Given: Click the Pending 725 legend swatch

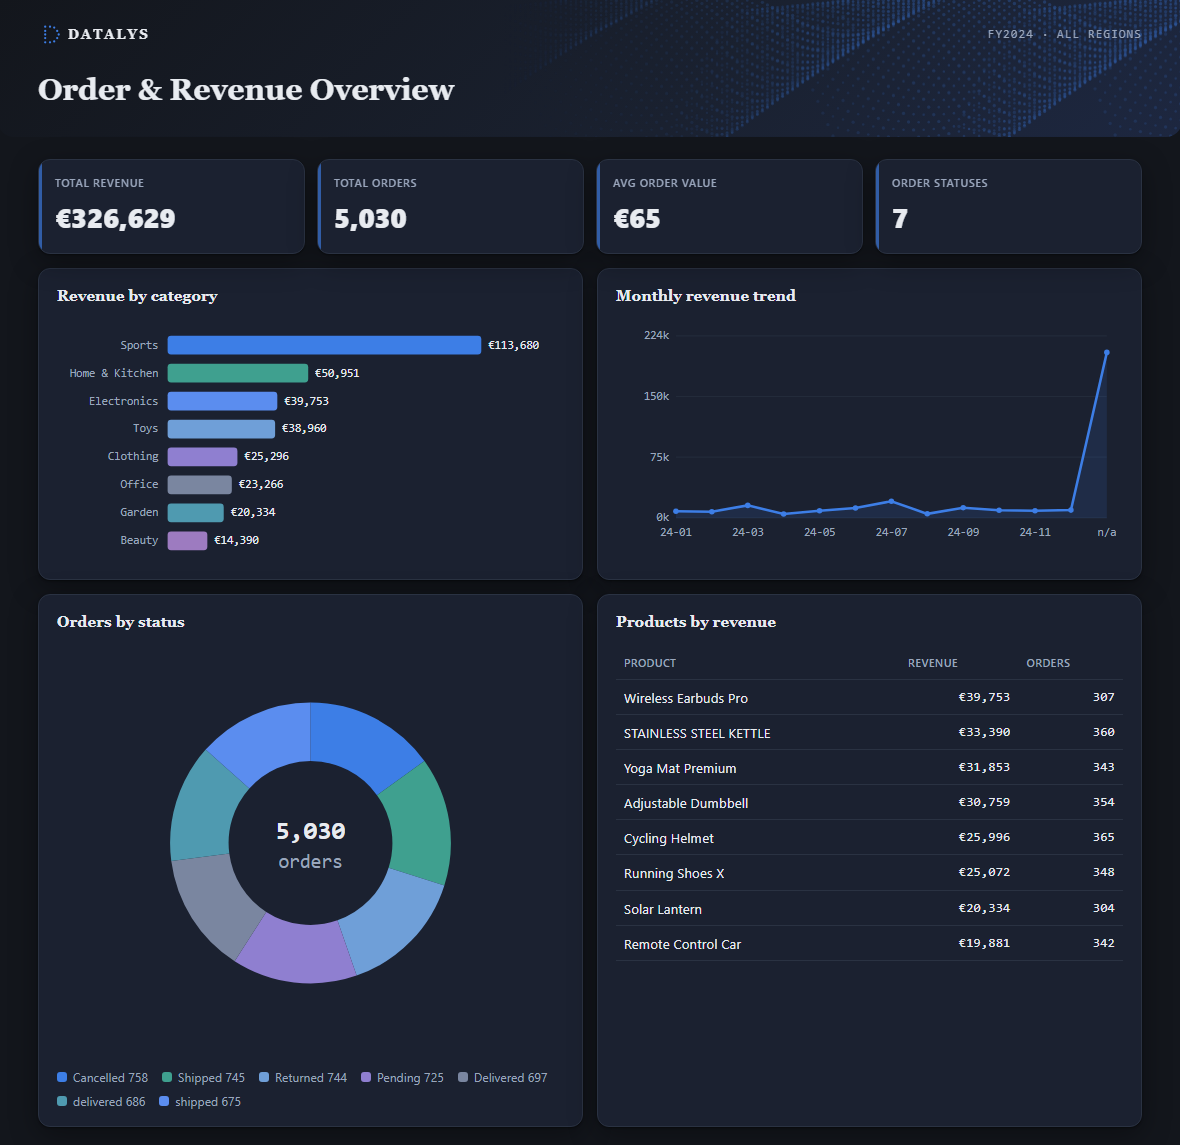Looking at the screenshot, I should [x=366, y=1077].
